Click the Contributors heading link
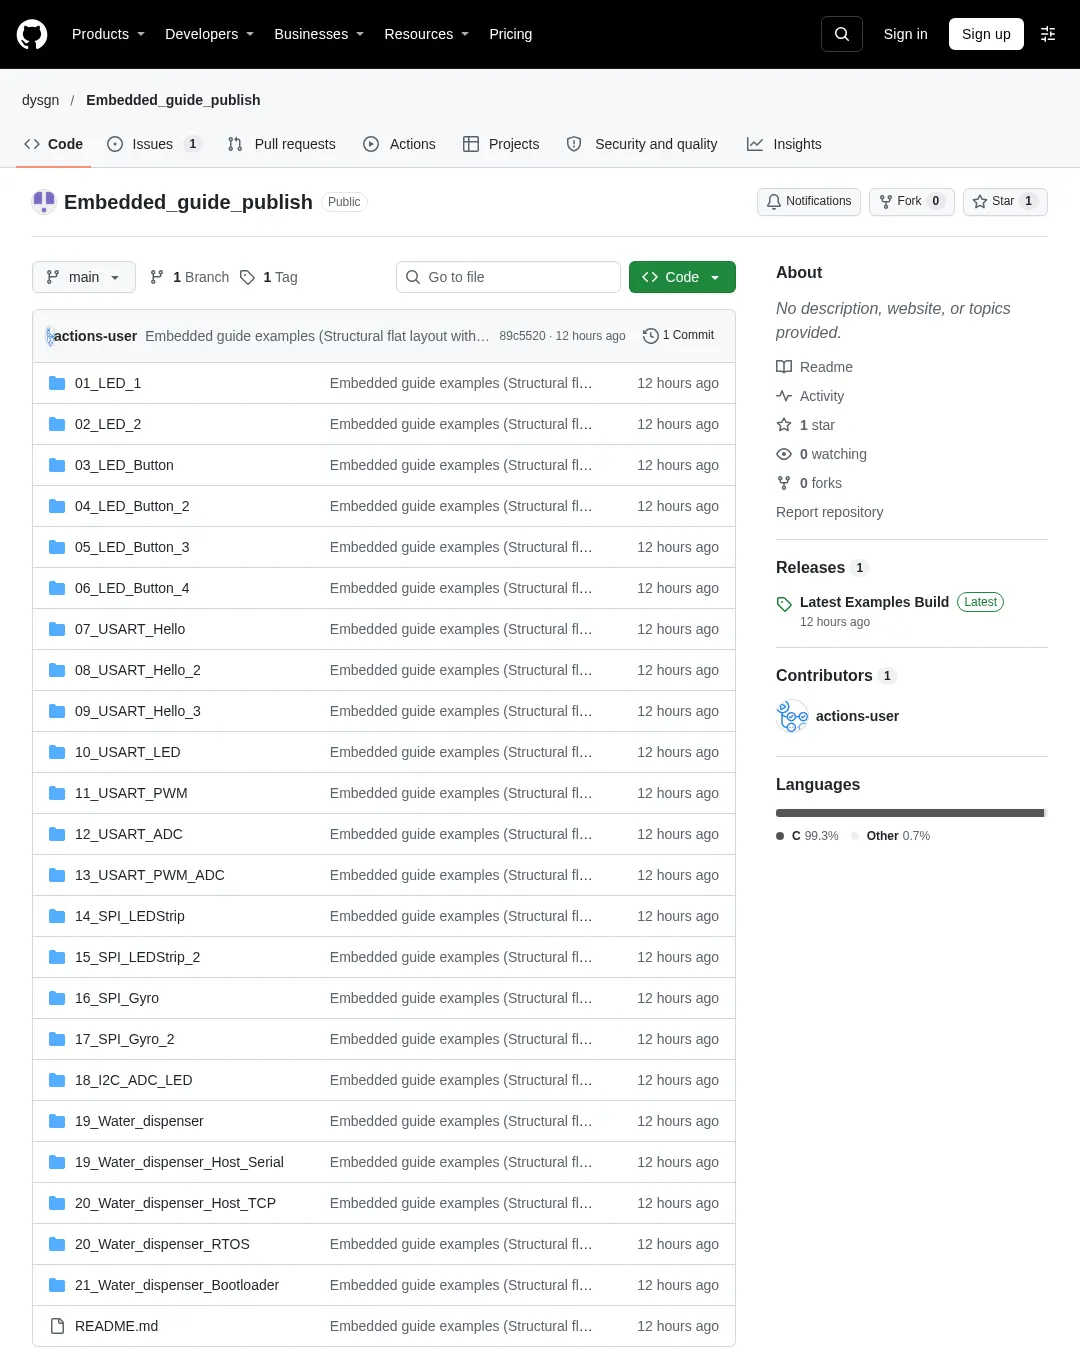Viewport: 1080px width, 1350px height. 835,676
